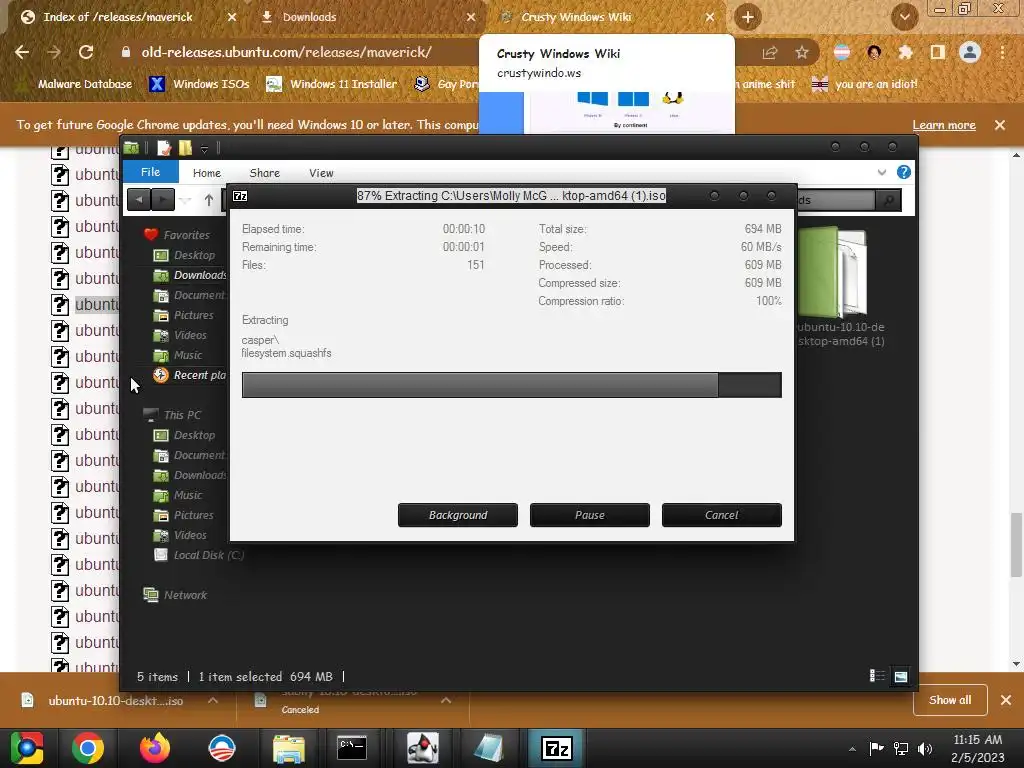The image size is (1024, 768).
Task: Open the File tab in Explorer
Action: coord(150,172)
